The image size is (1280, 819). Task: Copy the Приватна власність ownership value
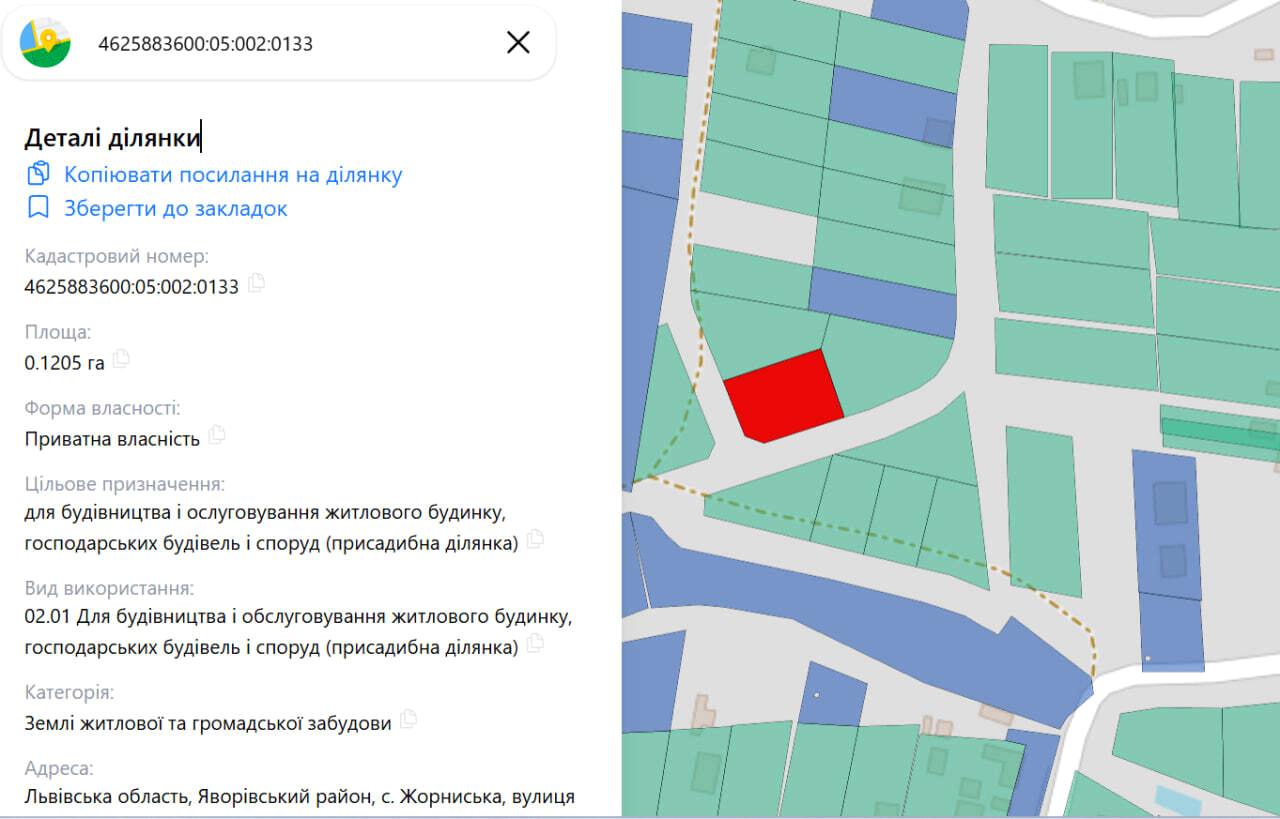click(x=217, y=435)
